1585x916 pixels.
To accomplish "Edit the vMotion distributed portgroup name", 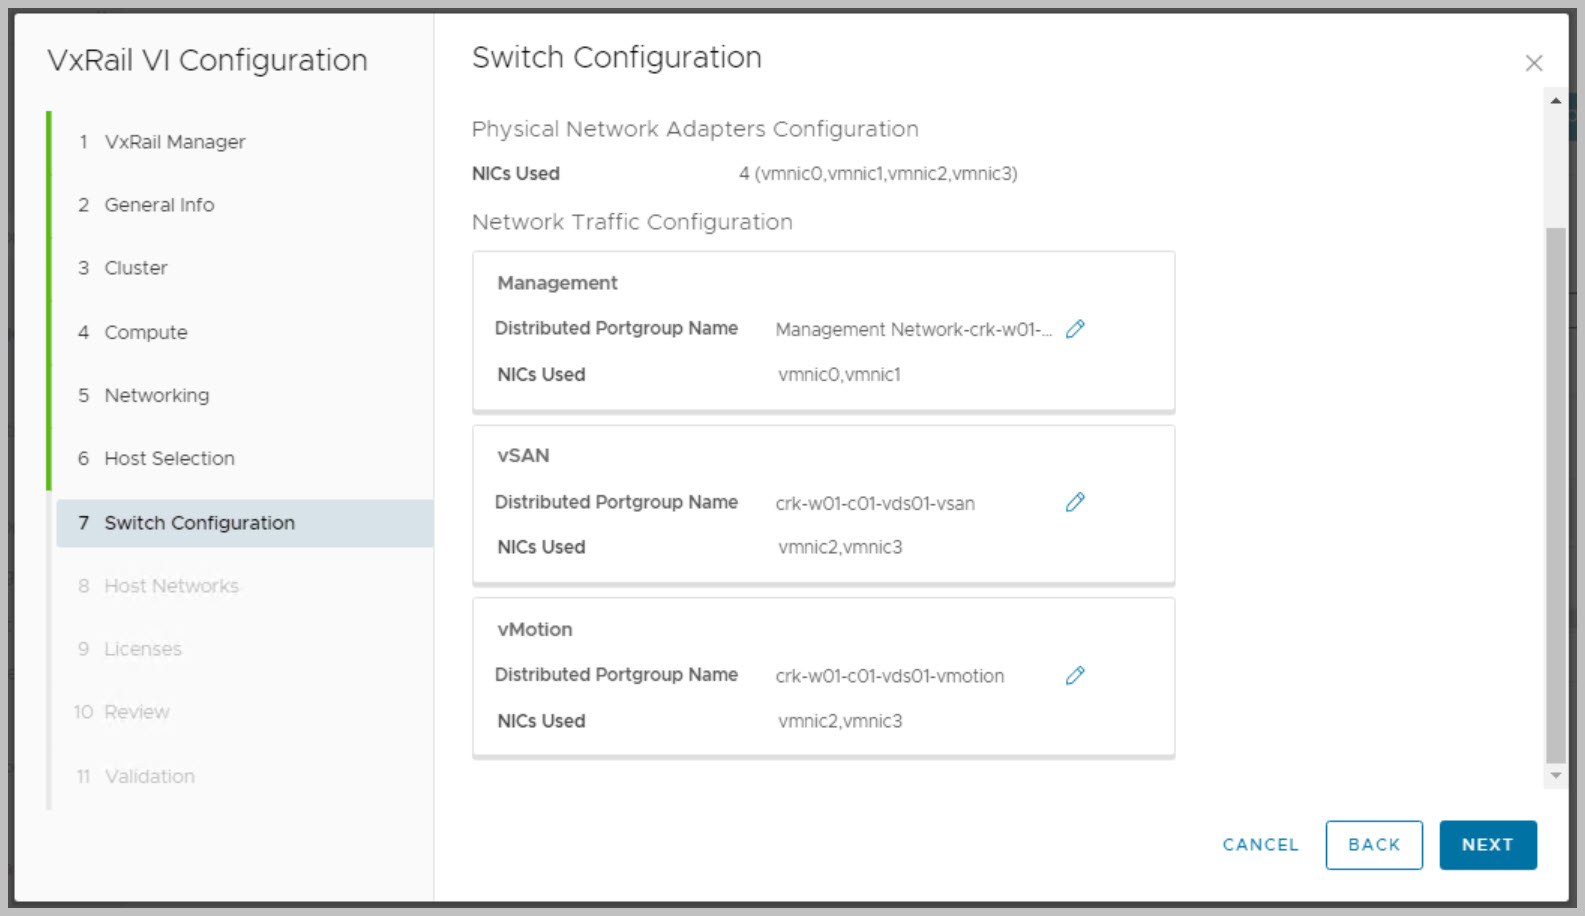I will (1075, 676).
